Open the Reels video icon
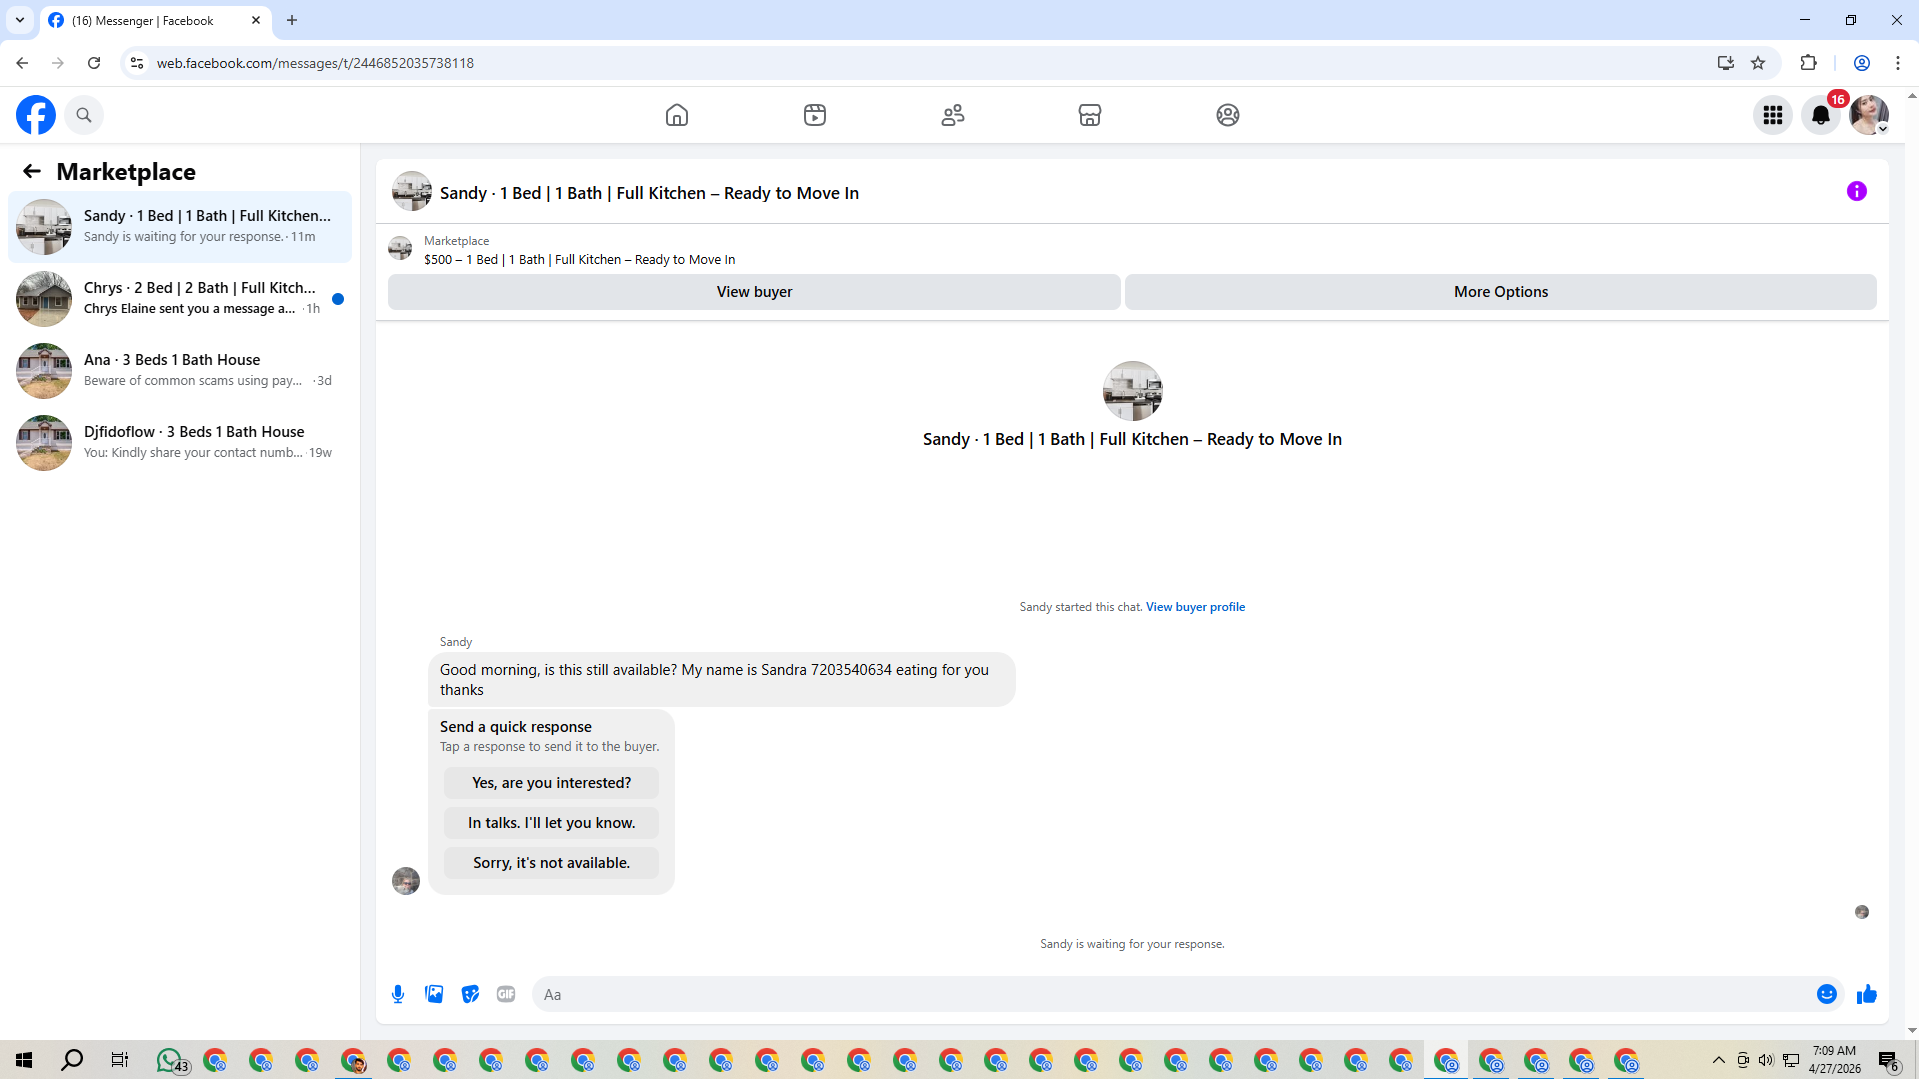Viewport: 1919px width, 1079px height. tap(815, 115)
